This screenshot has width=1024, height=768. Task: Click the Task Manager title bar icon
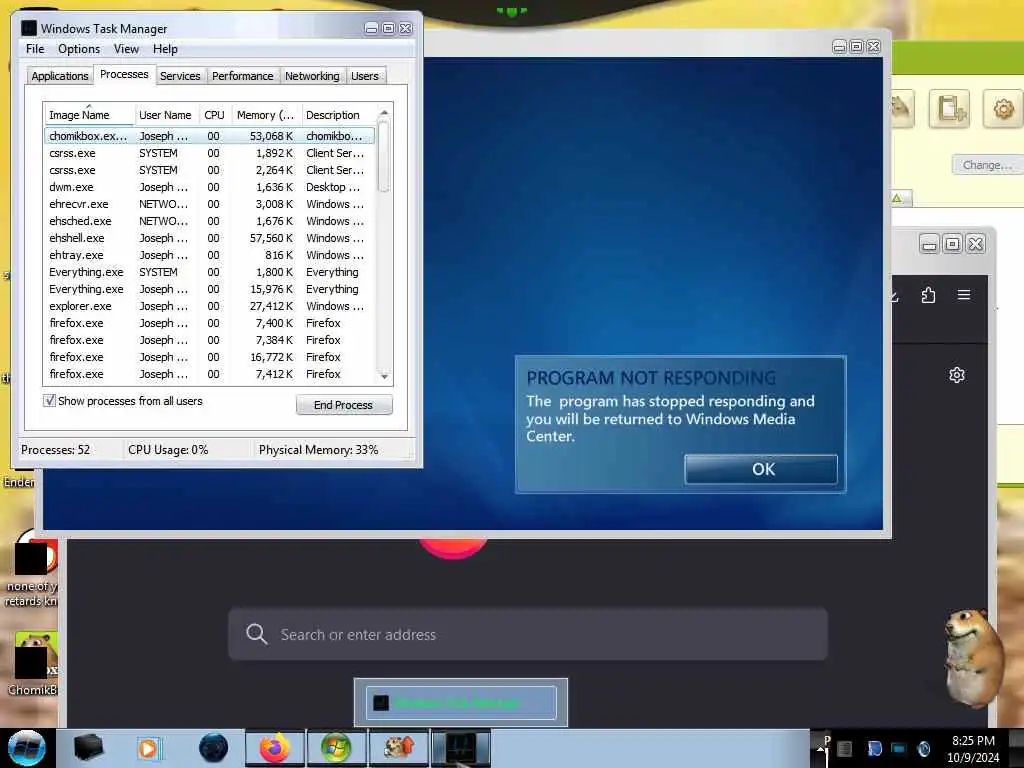tap(29, 28)
